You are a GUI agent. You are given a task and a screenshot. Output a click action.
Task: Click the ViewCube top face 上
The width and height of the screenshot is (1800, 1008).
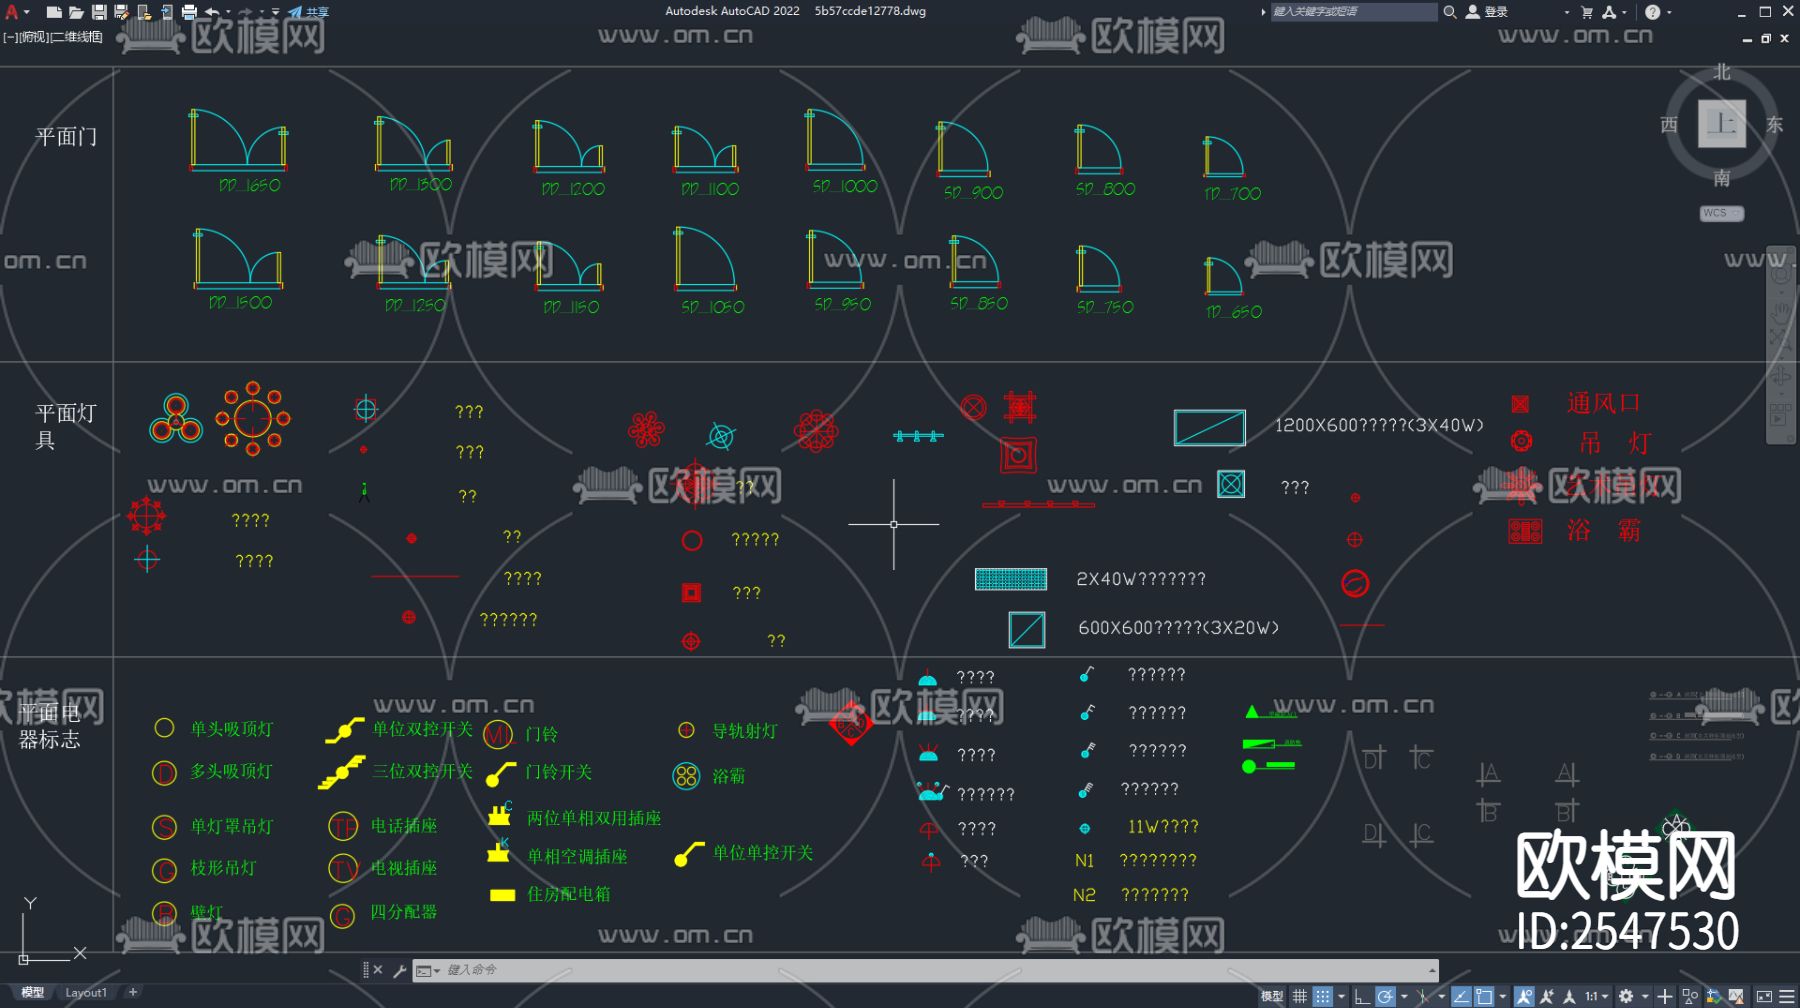[1721, 124]
